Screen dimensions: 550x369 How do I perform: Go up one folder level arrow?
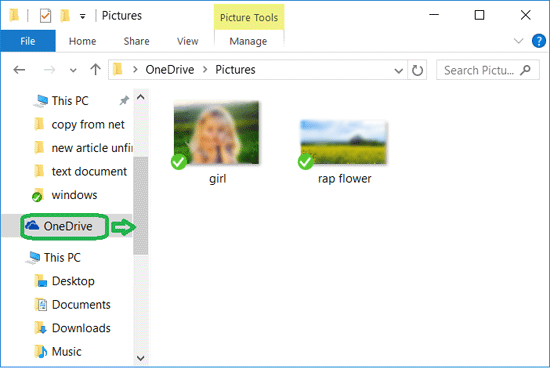pyautogui.click(x=95, y=69)
